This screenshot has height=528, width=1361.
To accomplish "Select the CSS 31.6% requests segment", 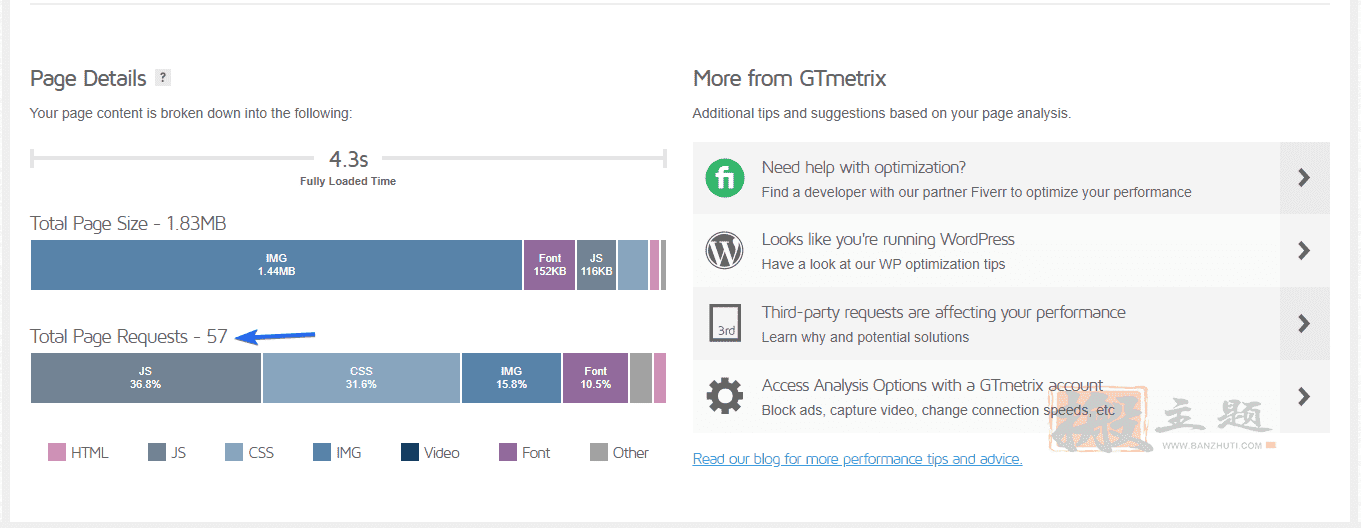I will tap(361, 378).
